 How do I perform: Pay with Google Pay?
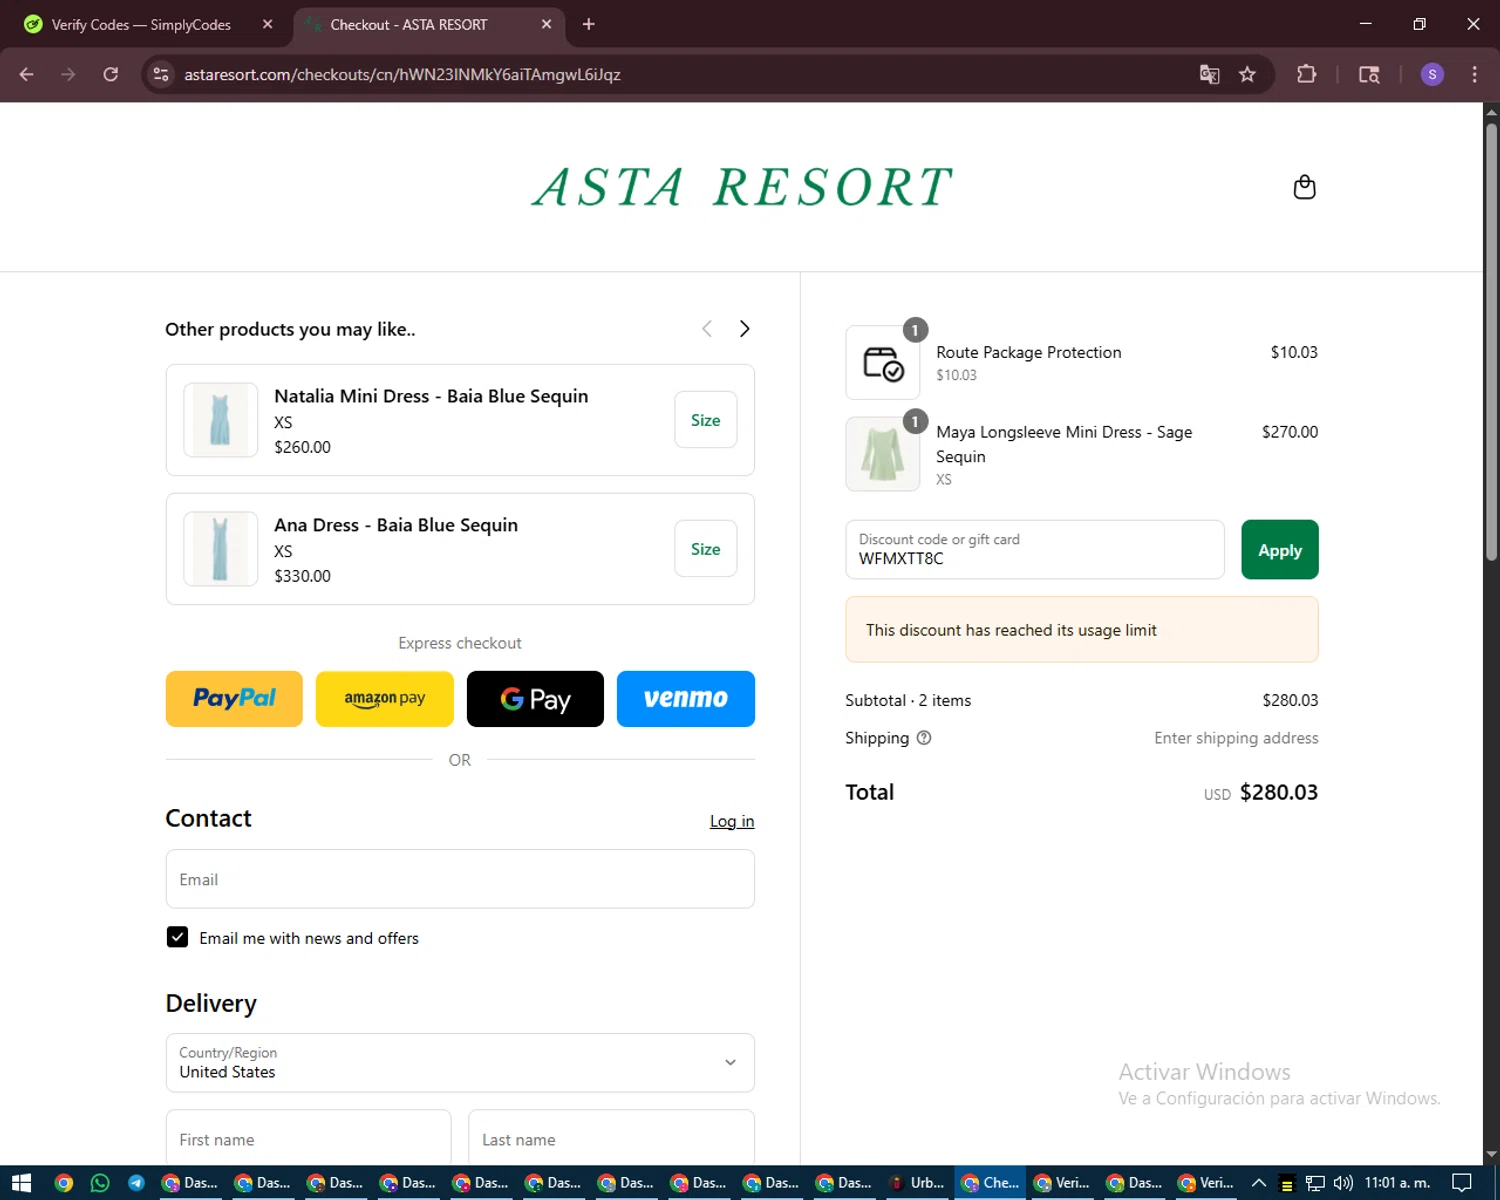[535, 699]
